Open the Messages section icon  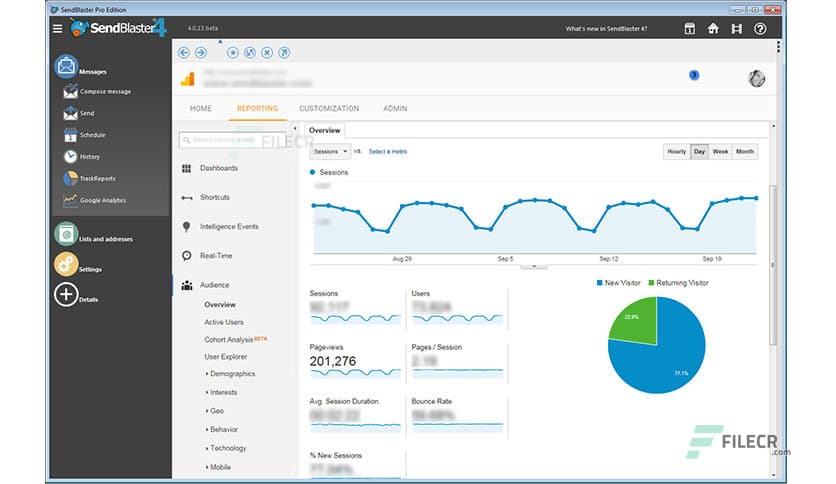pyautogui.click(x=66, y=67)
